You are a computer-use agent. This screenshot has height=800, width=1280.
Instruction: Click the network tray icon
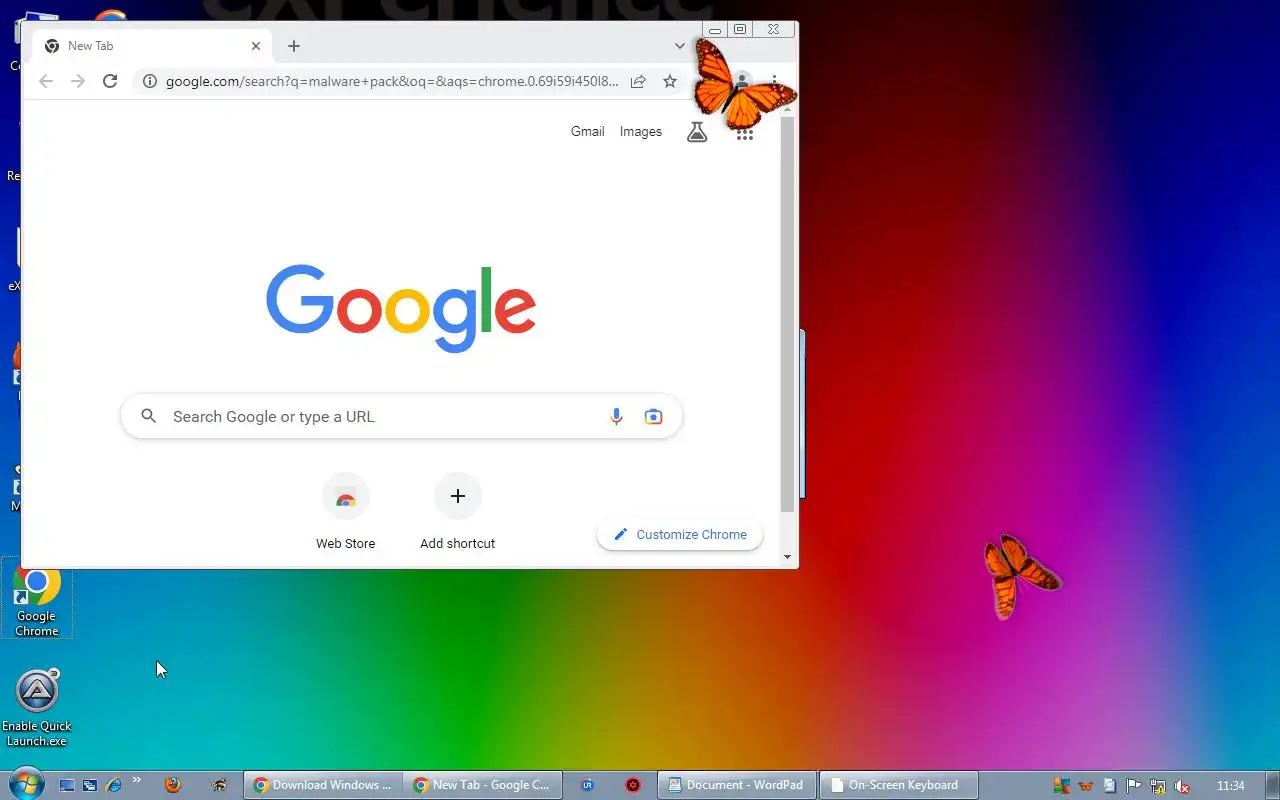coord(1158,786)
